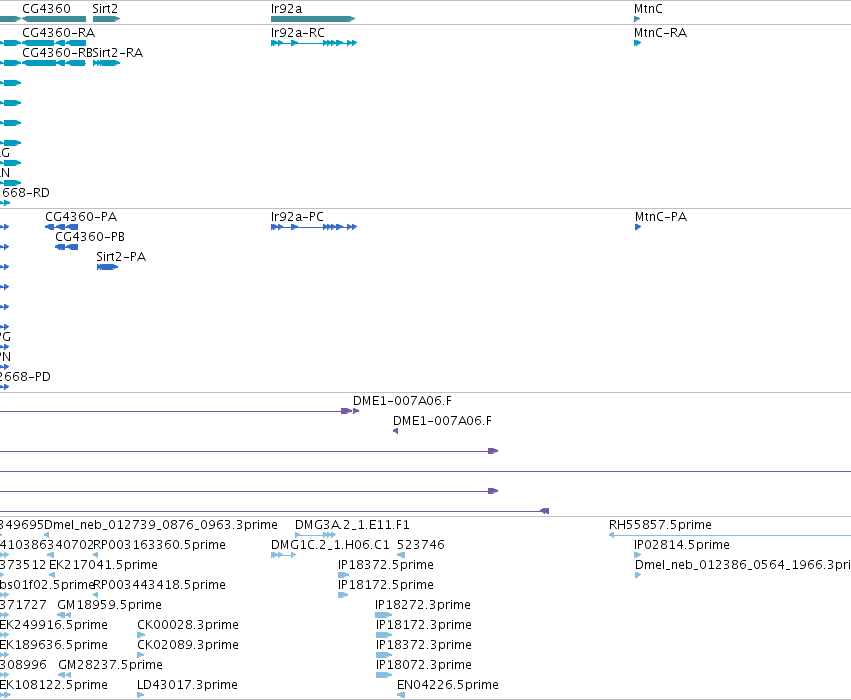851x700 pixels.
Task: Select the Dmel_neb_012739_0876_0963.3prime EST label
Action: [x=161, y=525]
